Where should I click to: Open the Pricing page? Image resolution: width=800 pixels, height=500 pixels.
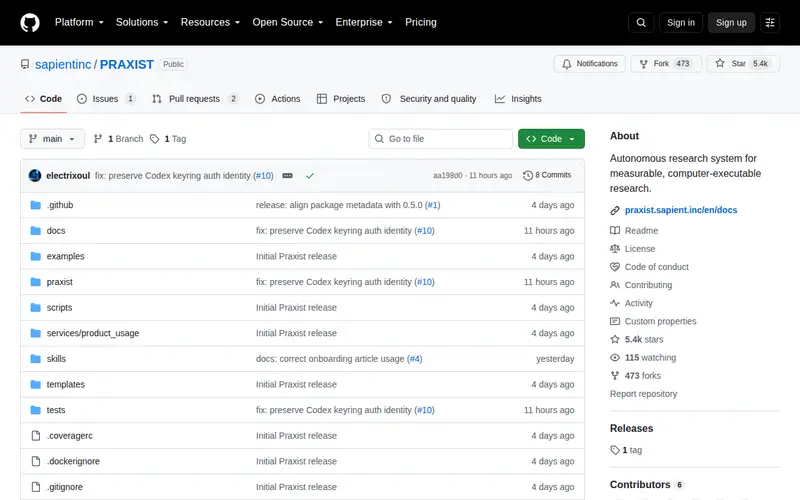[x=421, y=22]
